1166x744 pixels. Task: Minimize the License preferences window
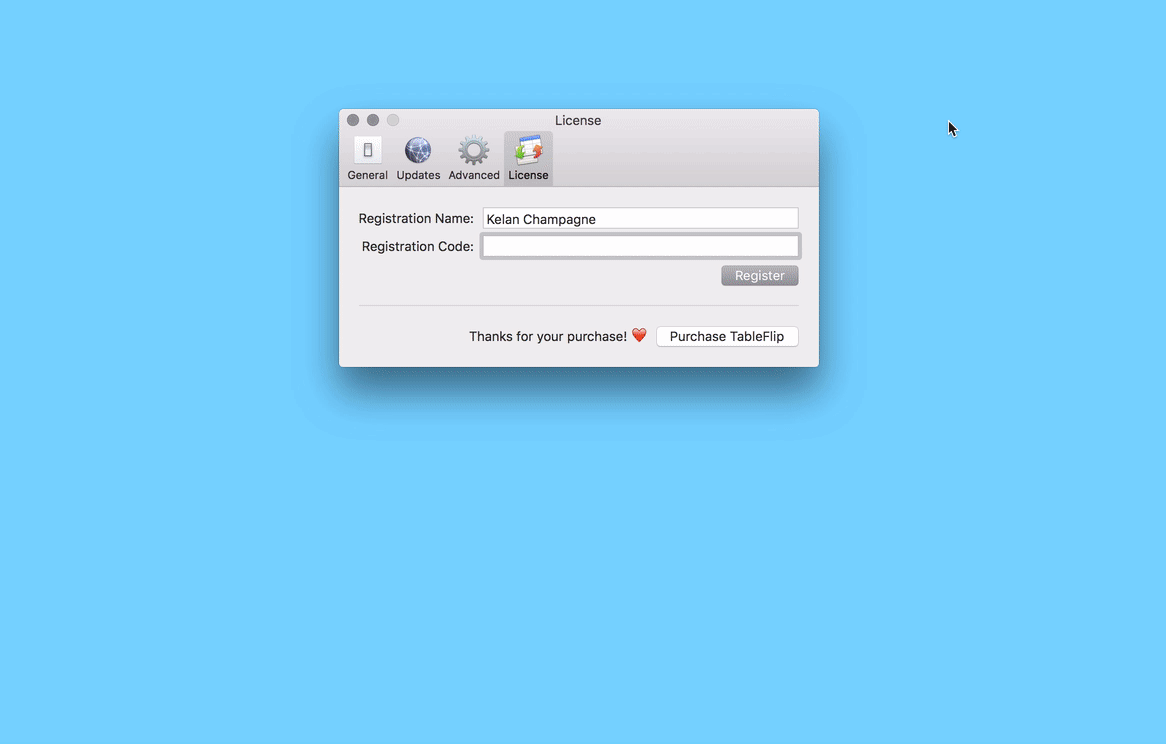click(373, 120)
